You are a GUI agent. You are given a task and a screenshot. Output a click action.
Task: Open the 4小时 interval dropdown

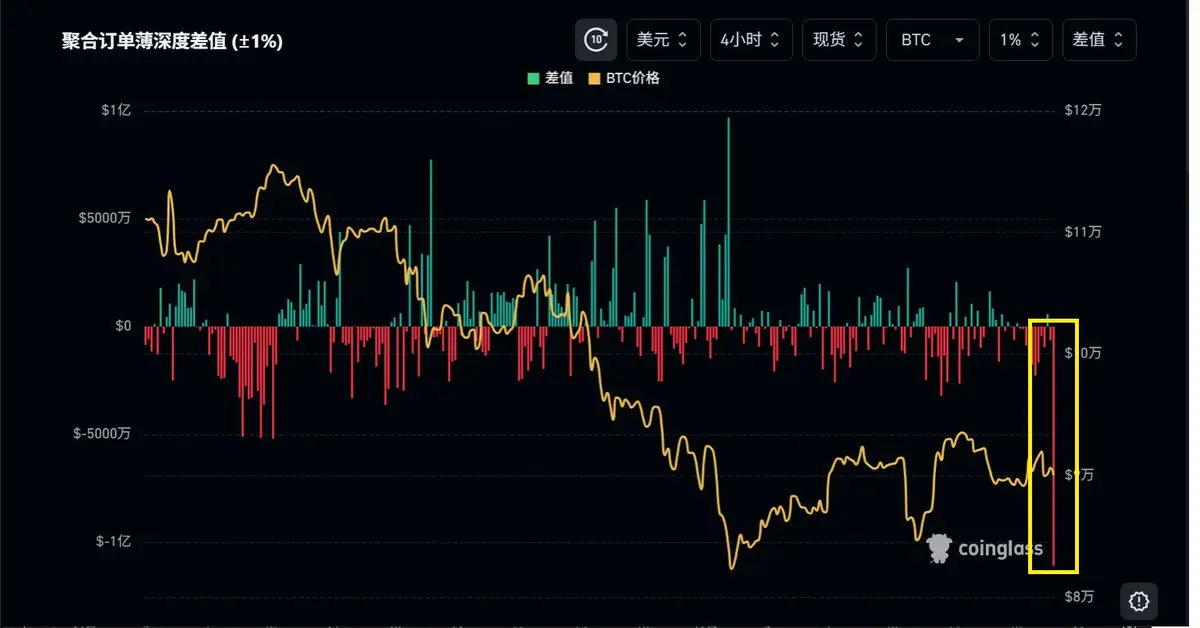coord(751,40)
